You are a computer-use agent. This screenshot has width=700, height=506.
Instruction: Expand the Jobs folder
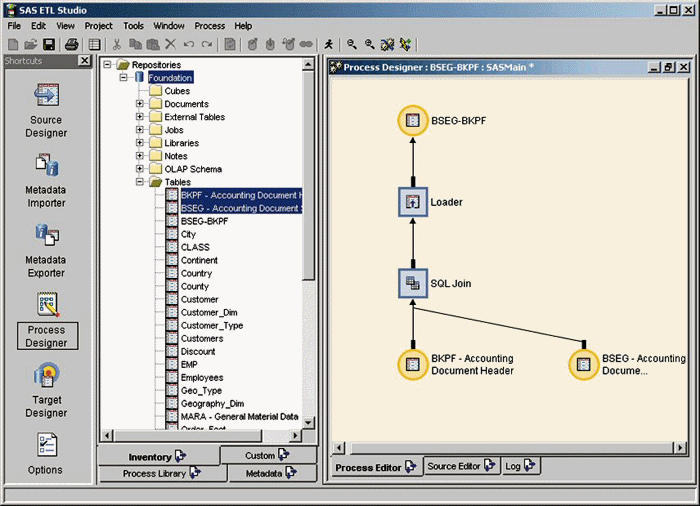point(140,130)
